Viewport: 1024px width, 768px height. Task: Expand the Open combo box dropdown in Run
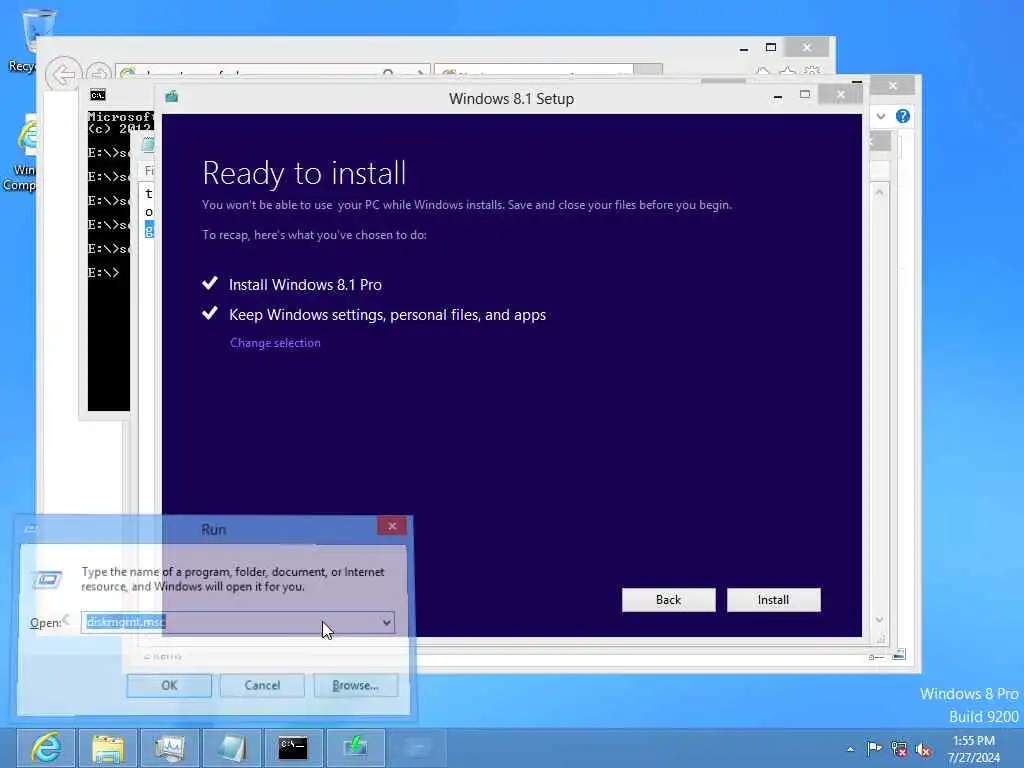387,622
